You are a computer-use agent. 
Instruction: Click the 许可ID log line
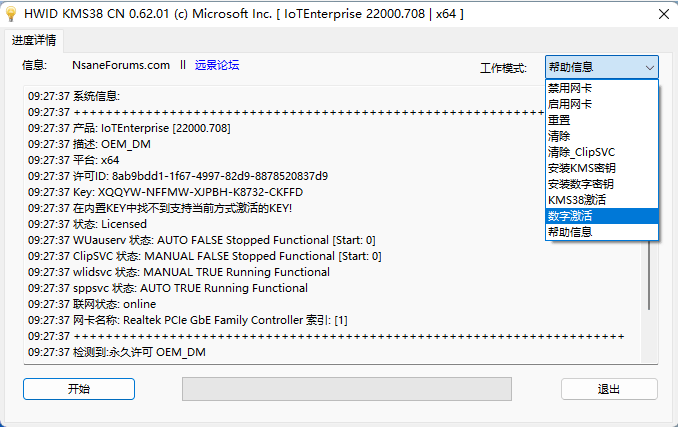[x=178, y=176]
